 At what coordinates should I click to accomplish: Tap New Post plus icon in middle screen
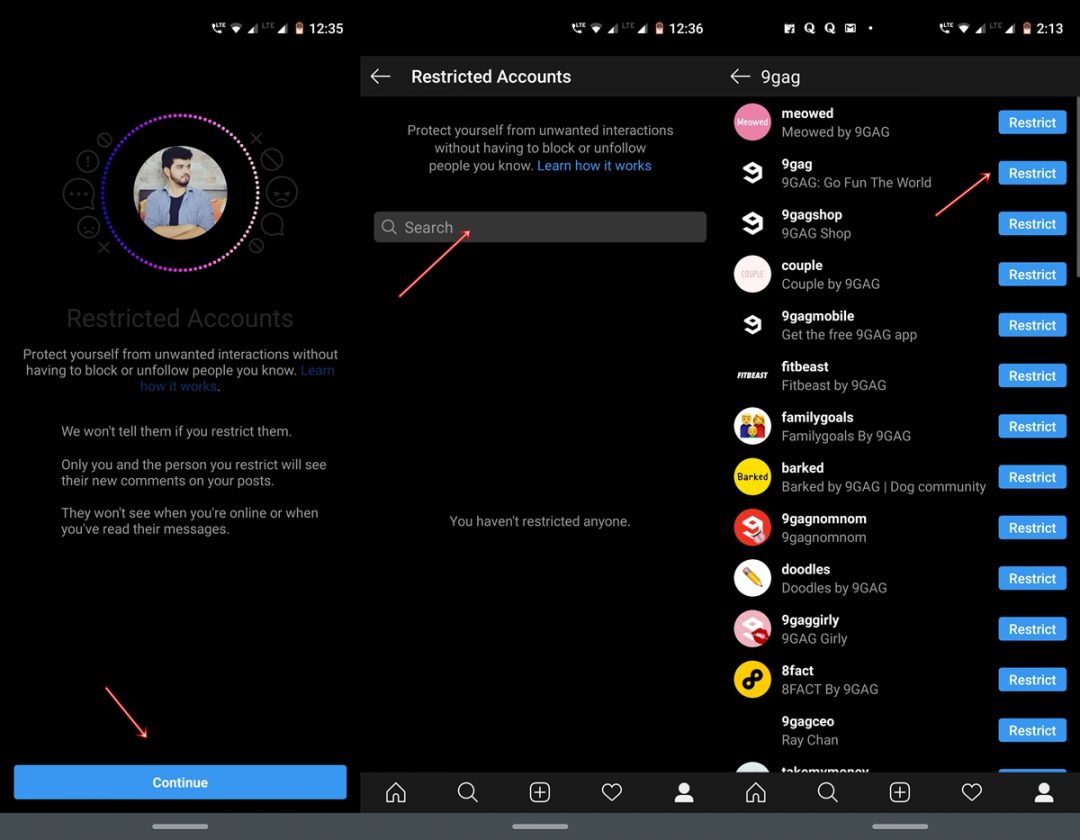[x=540, y=792]
